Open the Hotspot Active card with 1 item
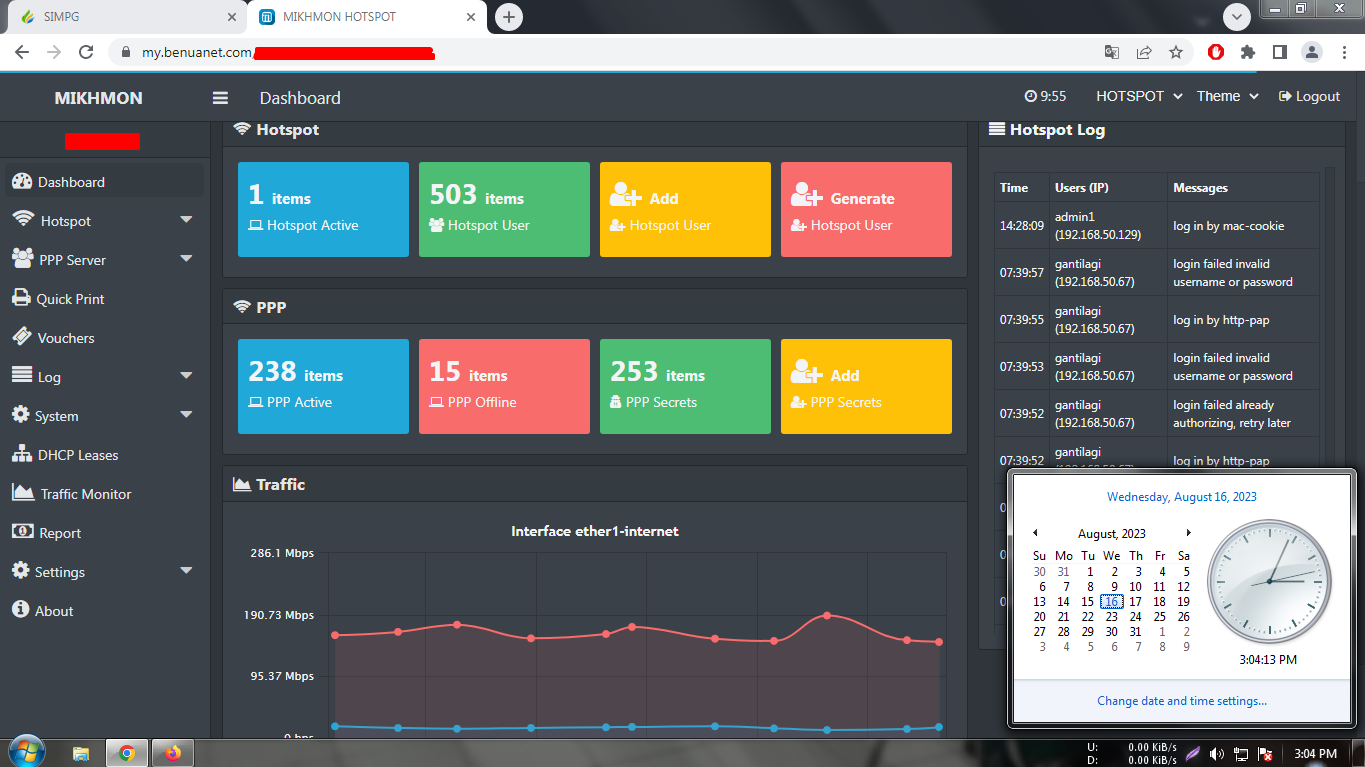The width and height of the screenshot is (1365, 767). (x=323, y=209)
